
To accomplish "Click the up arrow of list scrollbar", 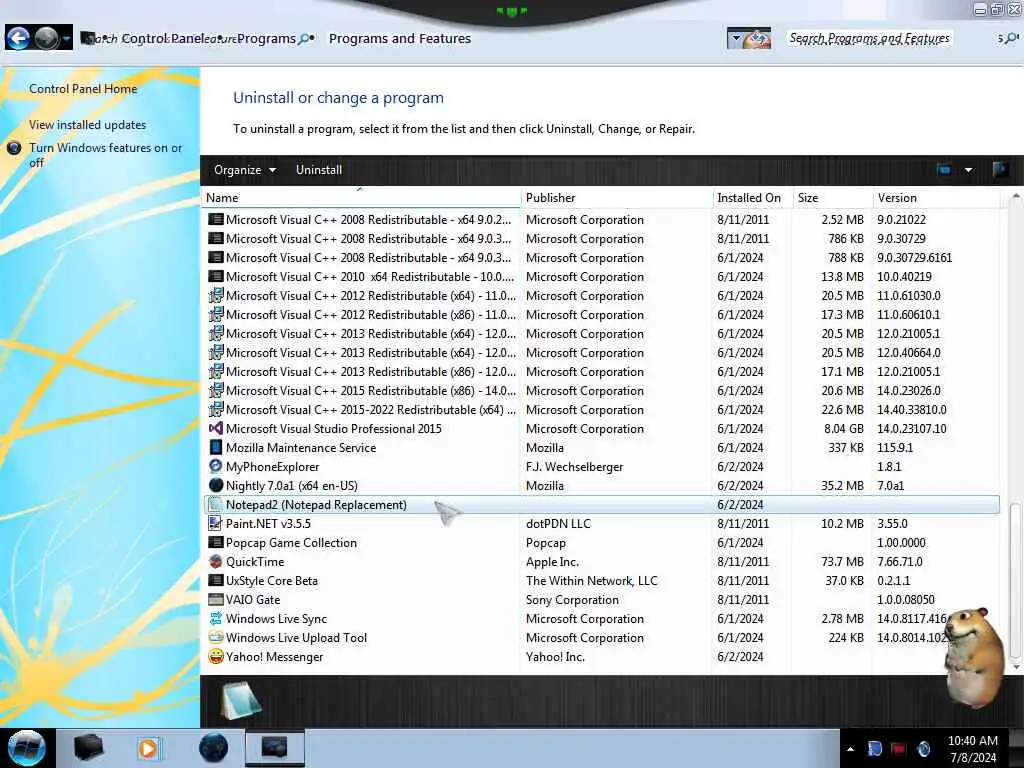I will pyautogui.click(x=1015, y=197).
